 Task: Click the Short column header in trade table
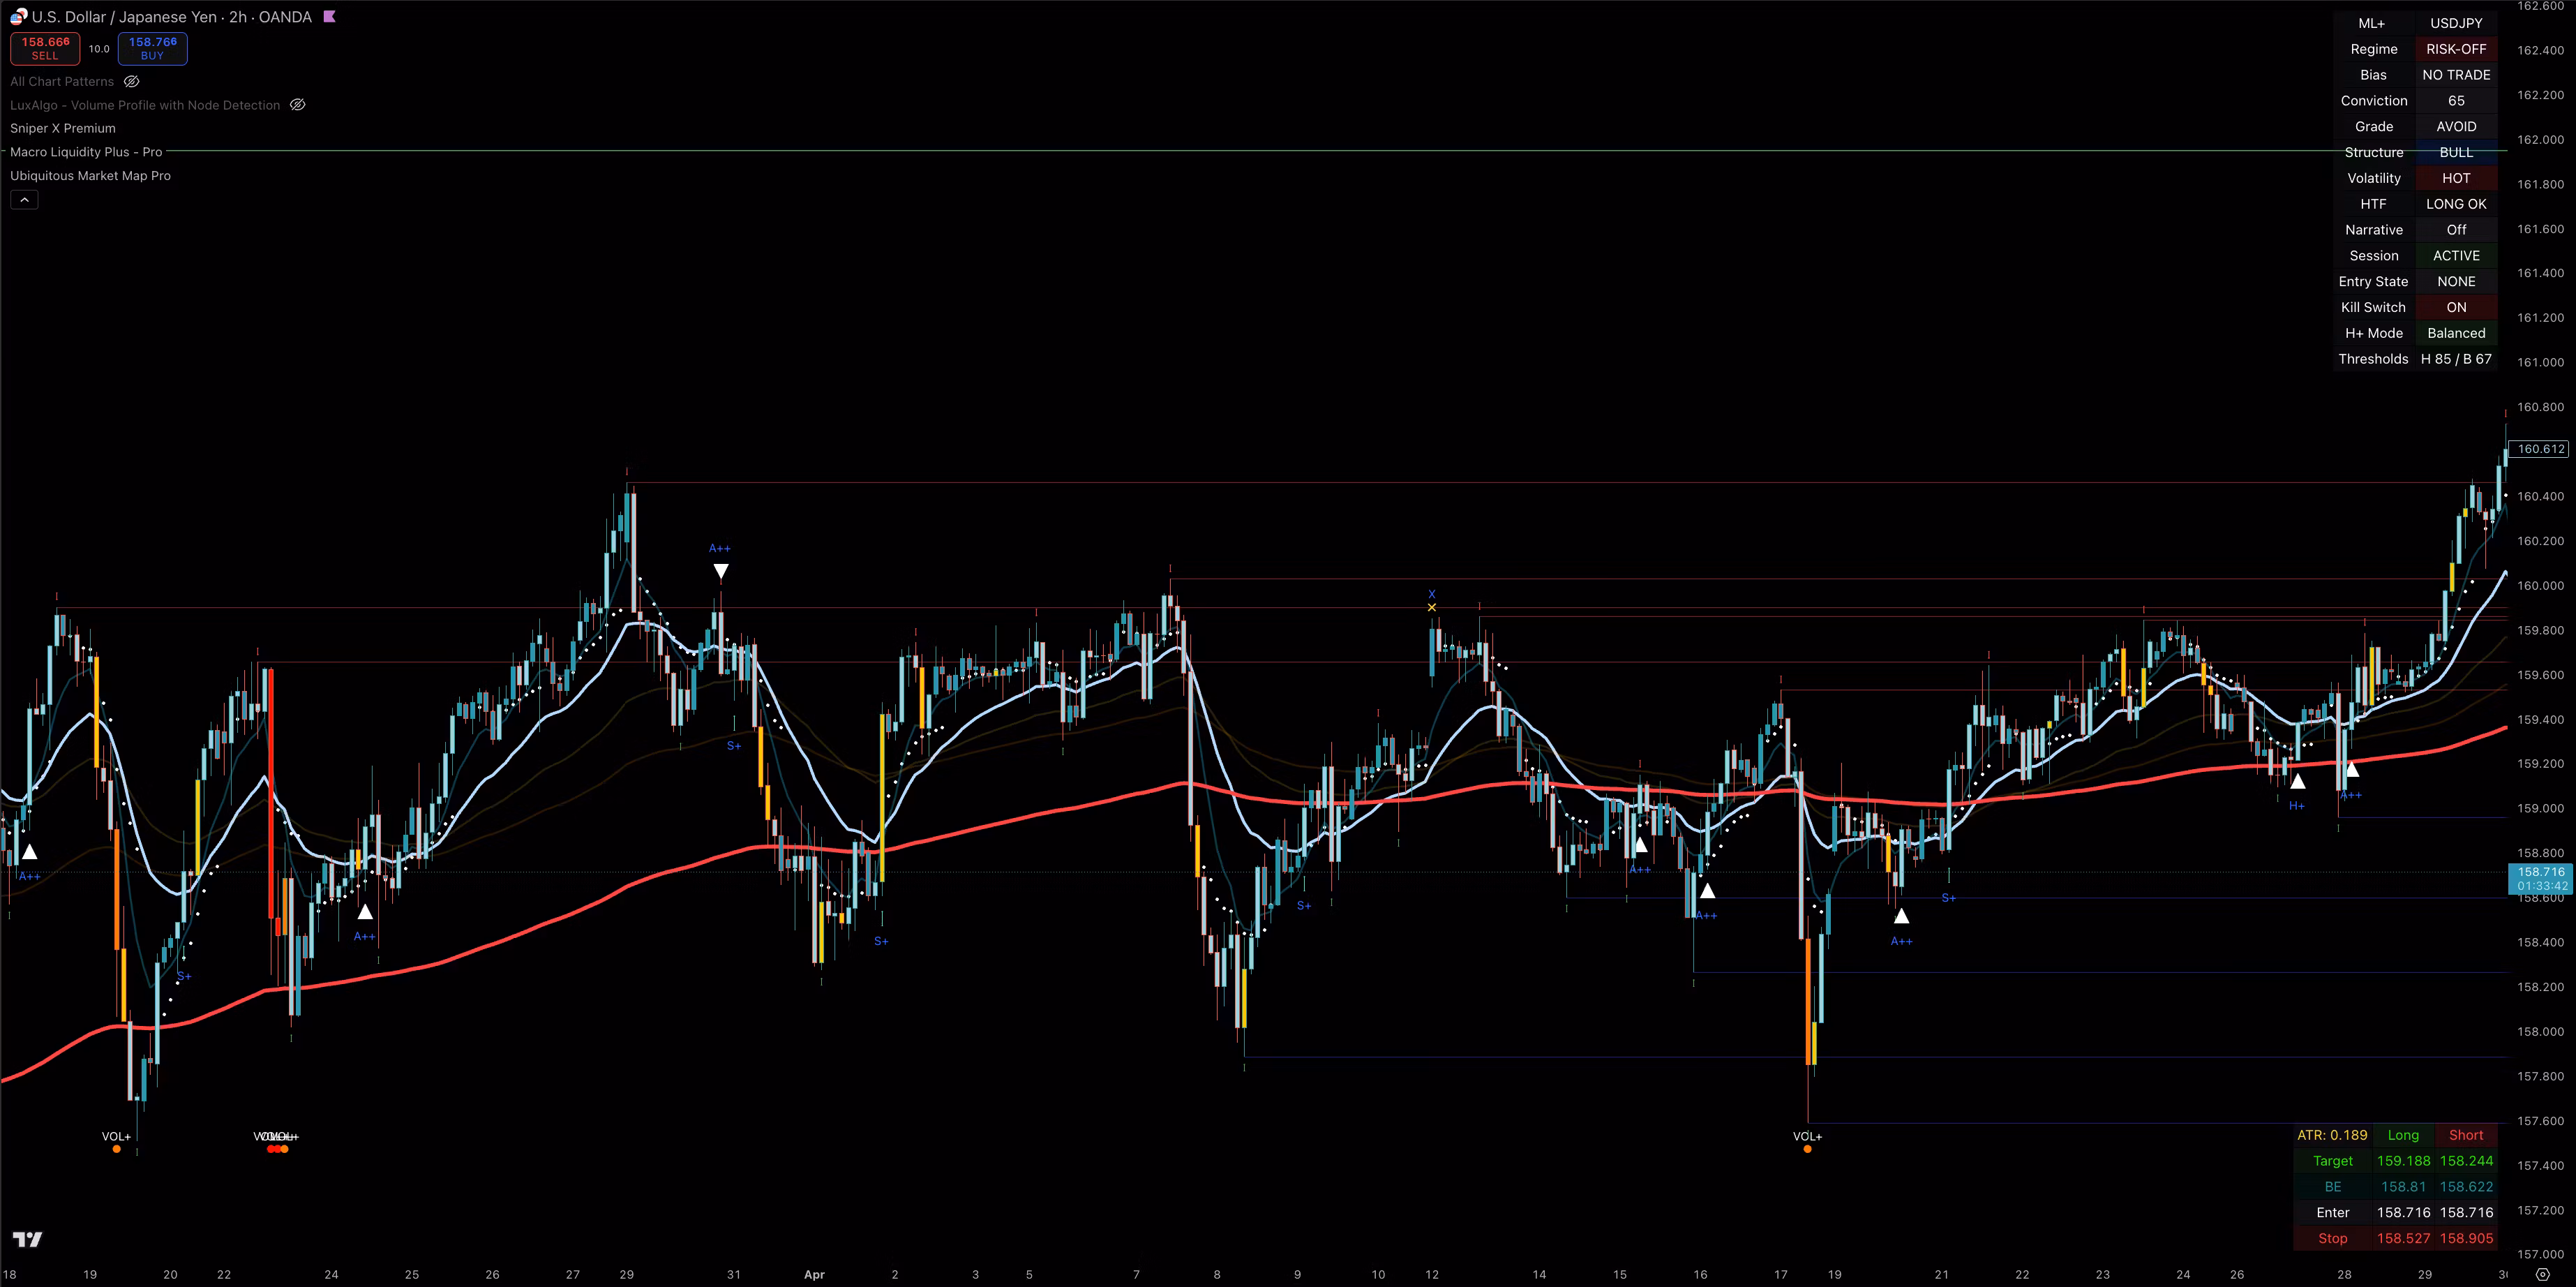click(x=2466, y=1135)
